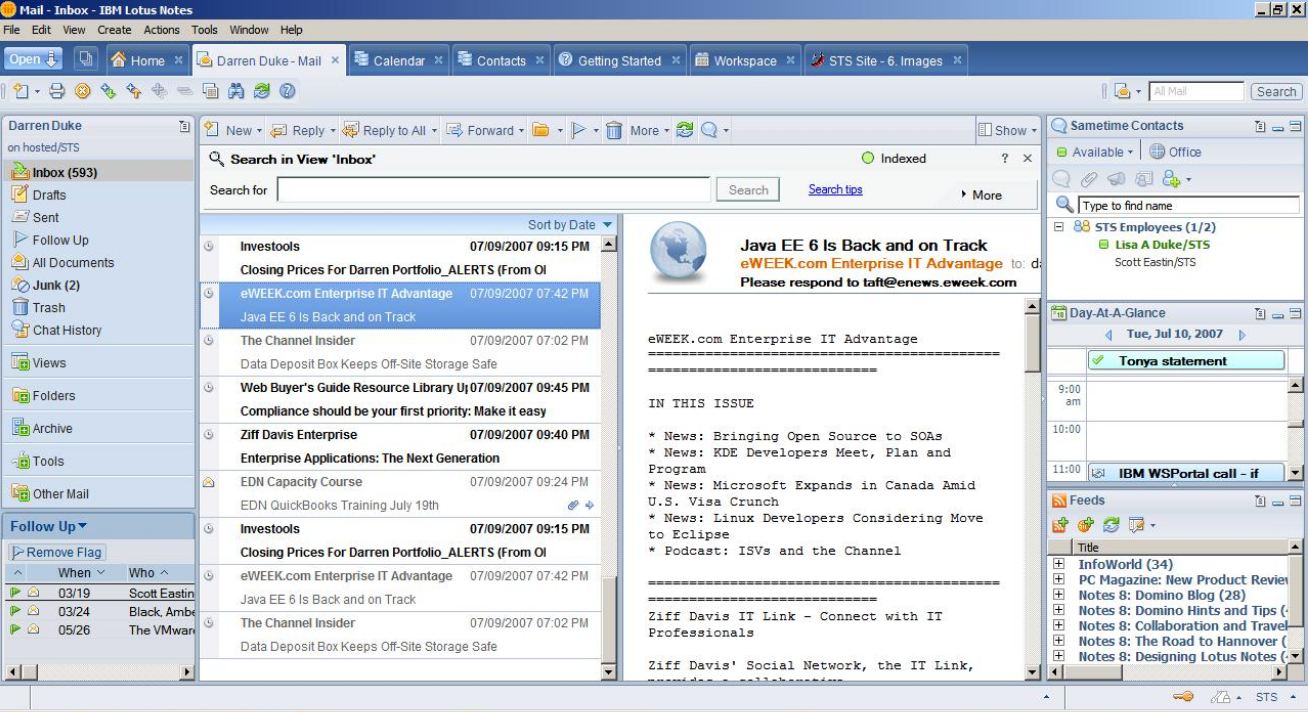The image size is (1308, 712).
Task: Expand the InfoWorld (34) feed
Action: click(1058, 565)
